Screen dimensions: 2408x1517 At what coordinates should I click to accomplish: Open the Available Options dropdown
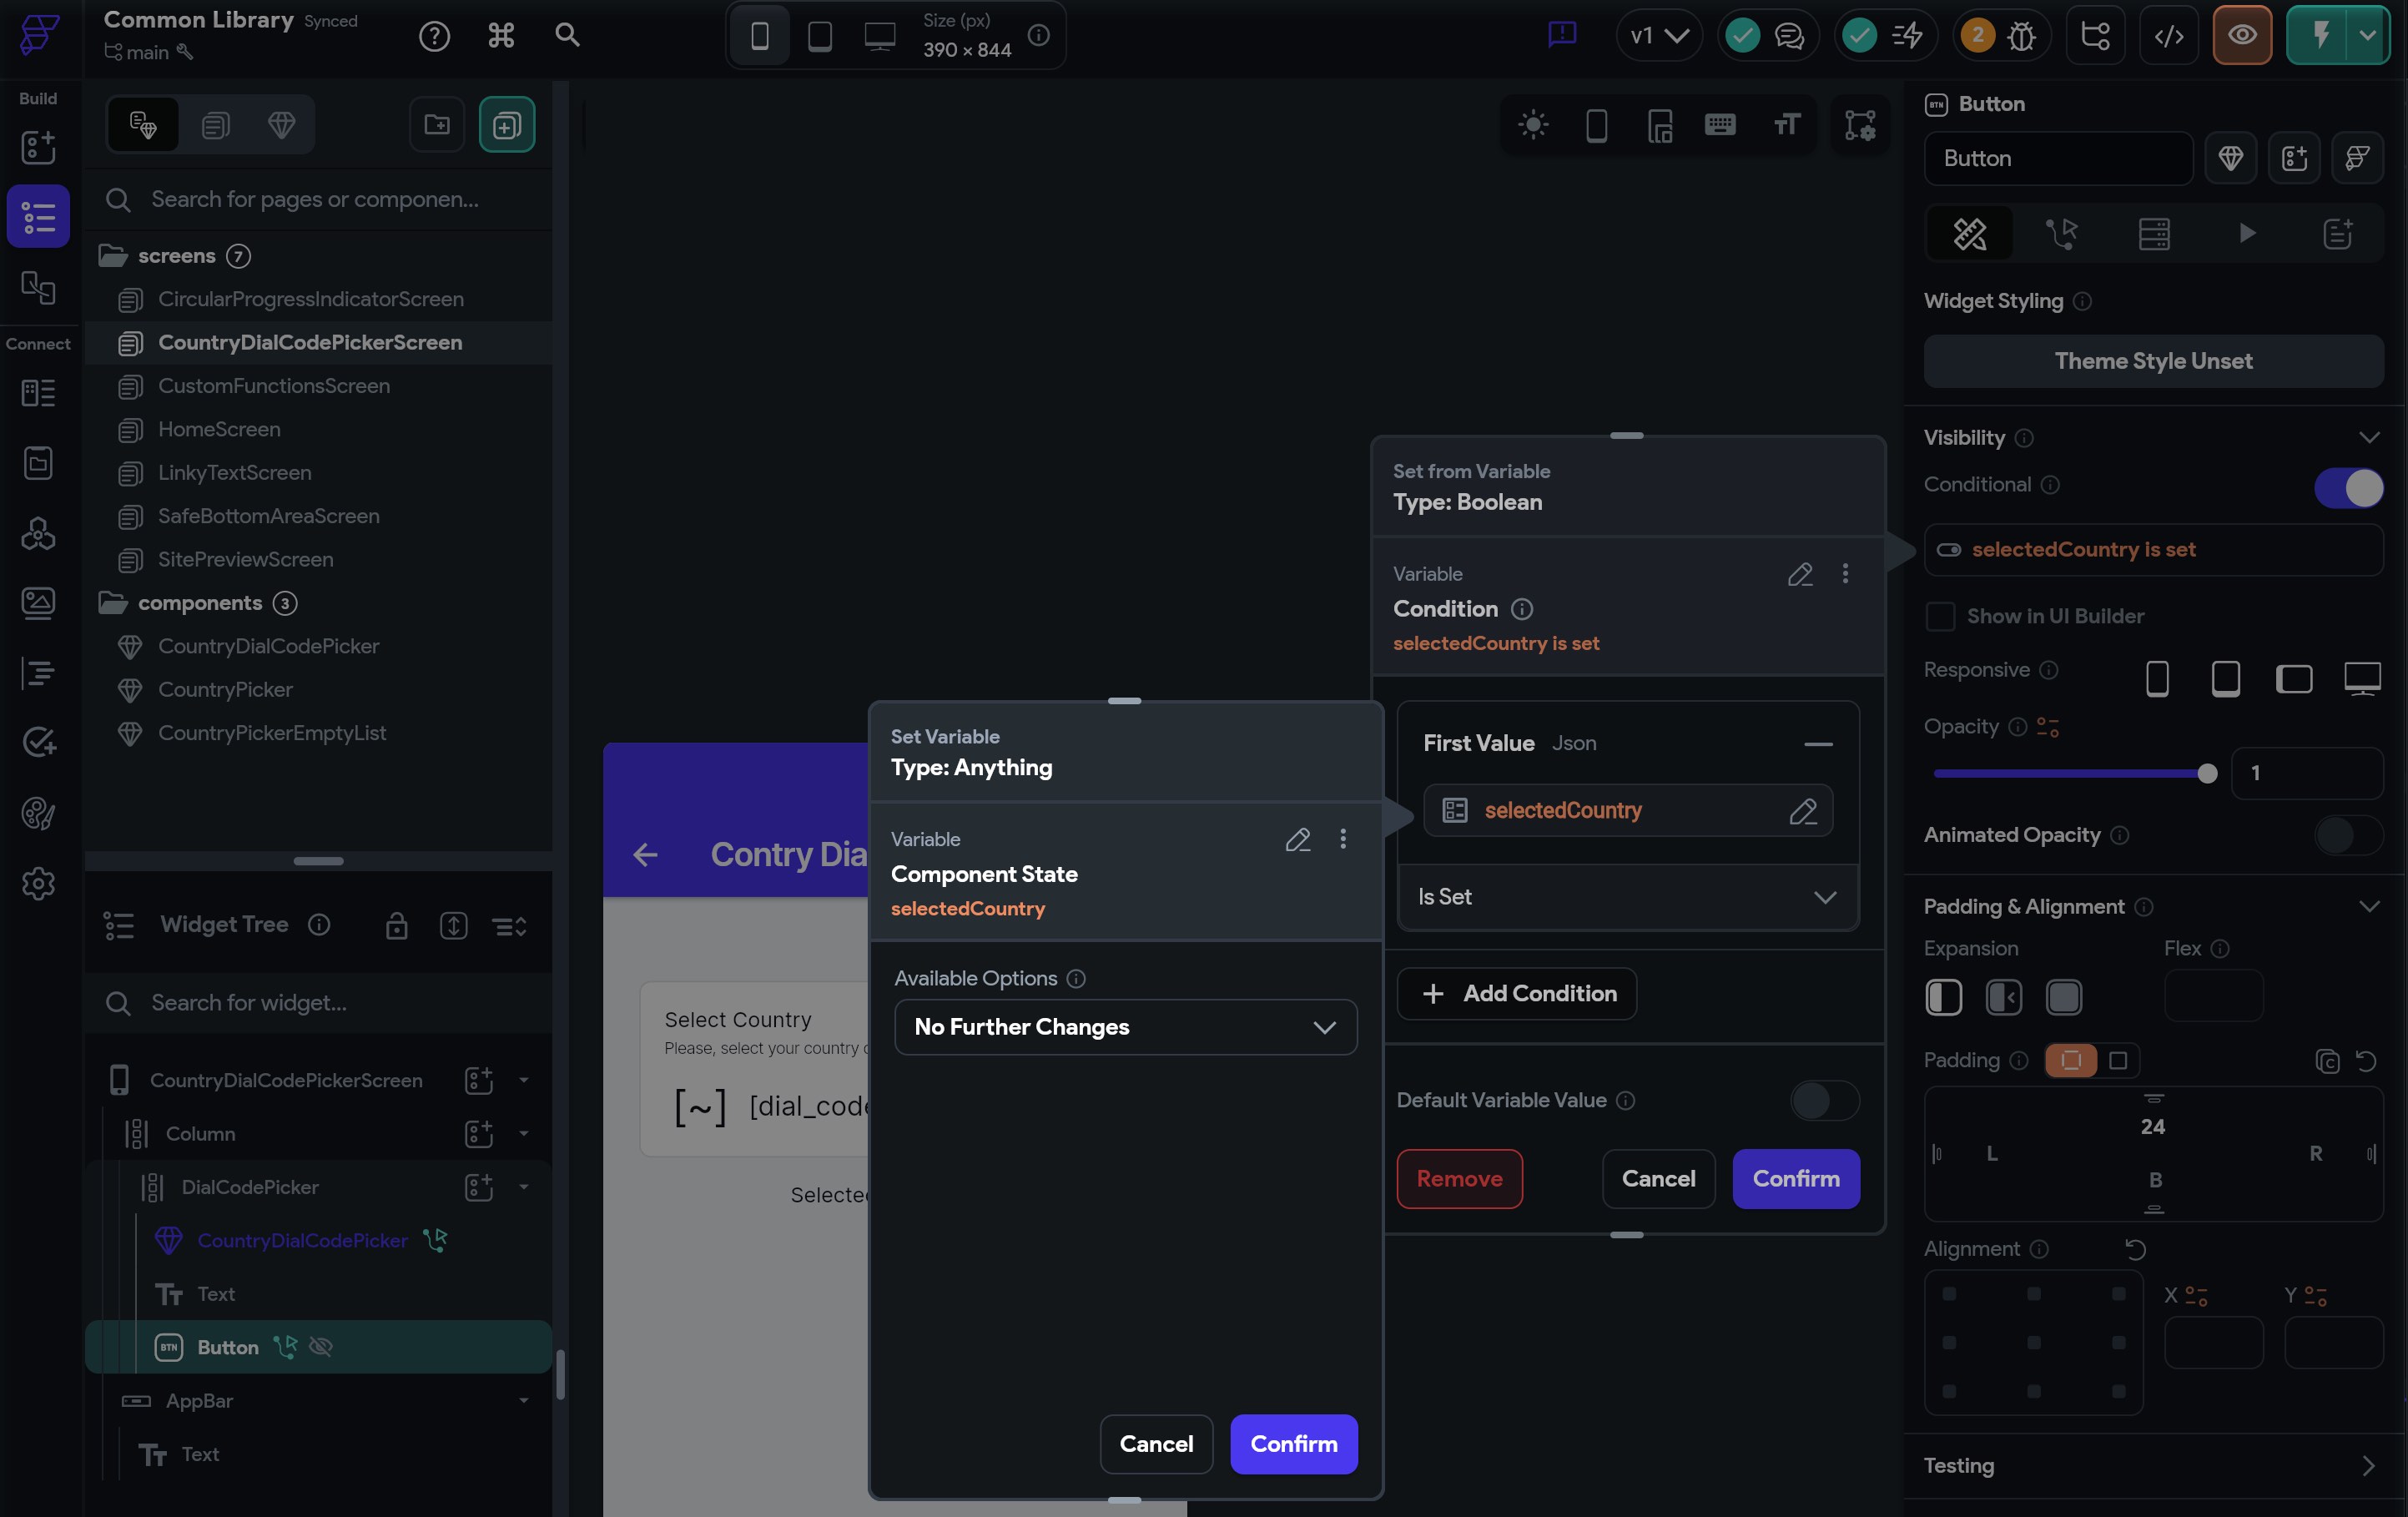coord(1124,1026)
